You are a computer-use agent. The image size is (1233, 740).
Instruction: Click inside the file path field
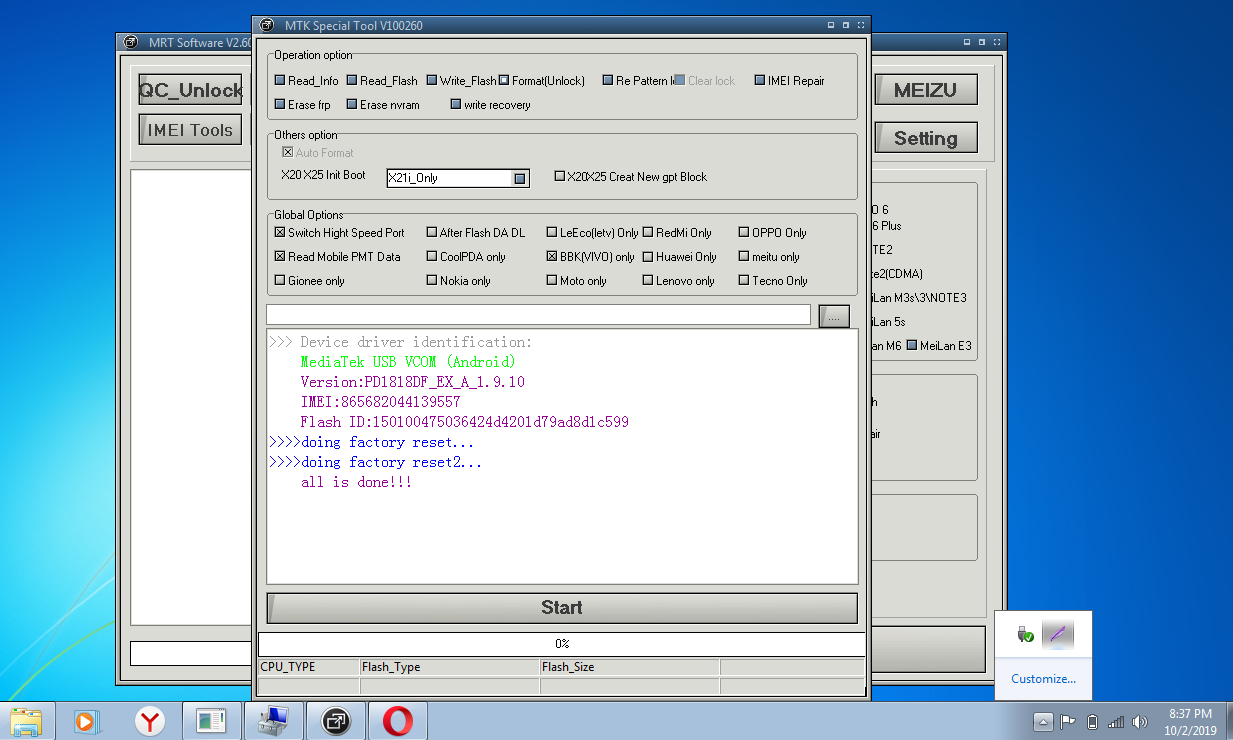[538, 315]
